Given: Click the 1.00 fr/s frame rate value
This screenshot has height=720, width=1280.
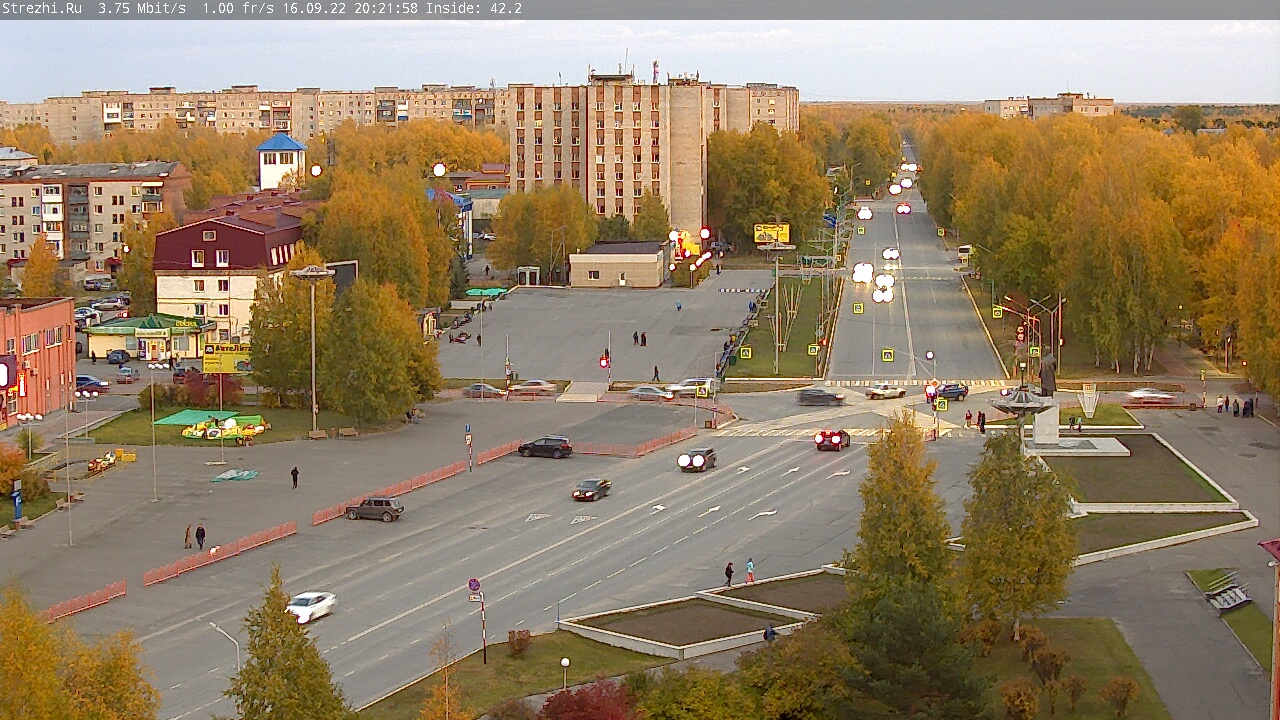Looking at the screenshot, I should (238, 8).
